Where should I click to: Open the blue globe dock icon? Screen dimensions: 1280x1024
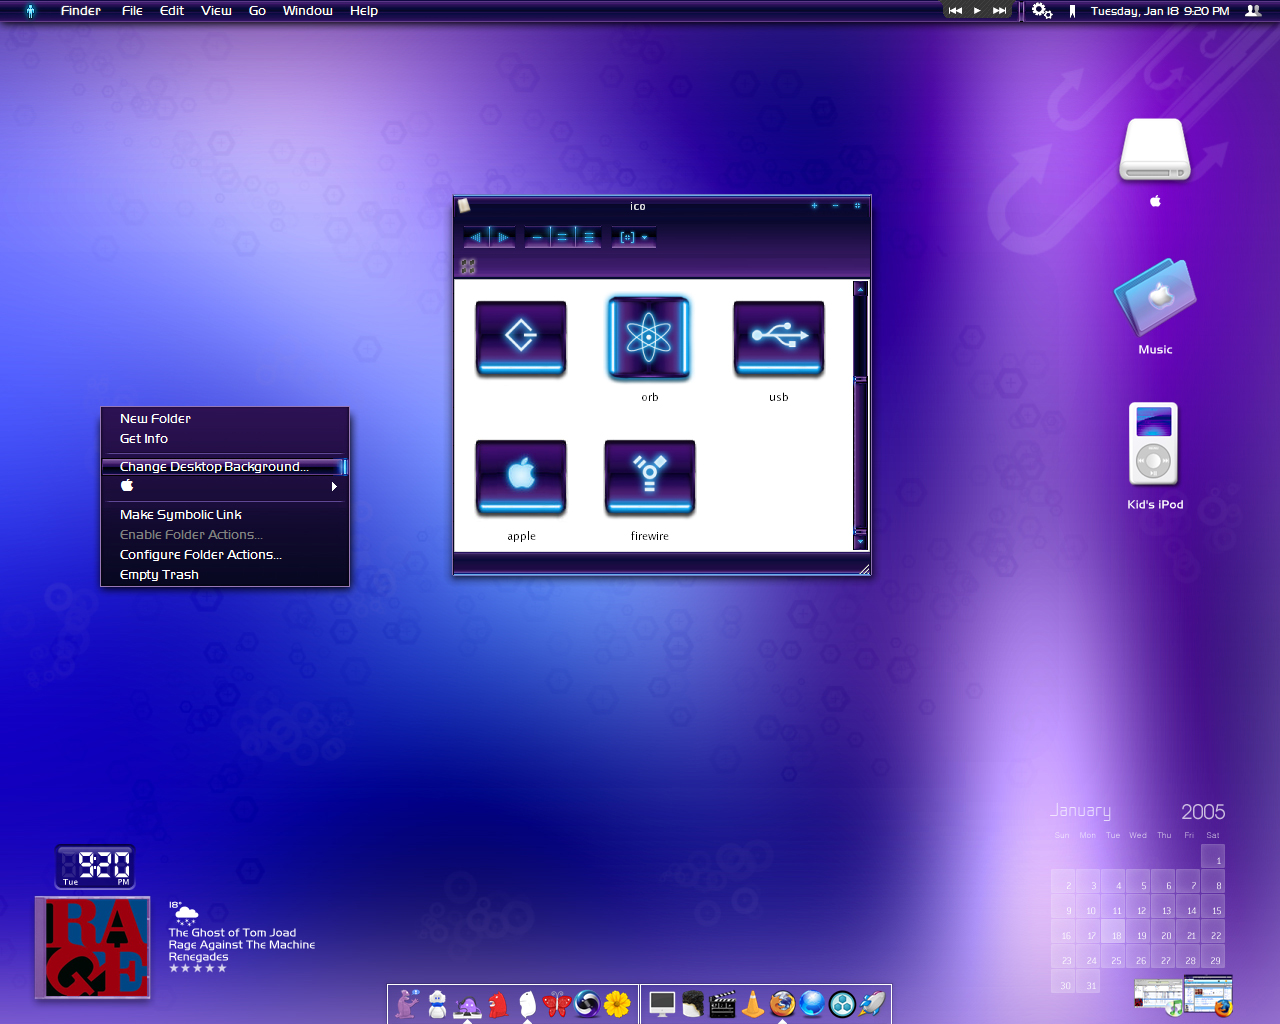pyautogui.click(x=812, y=1003)
